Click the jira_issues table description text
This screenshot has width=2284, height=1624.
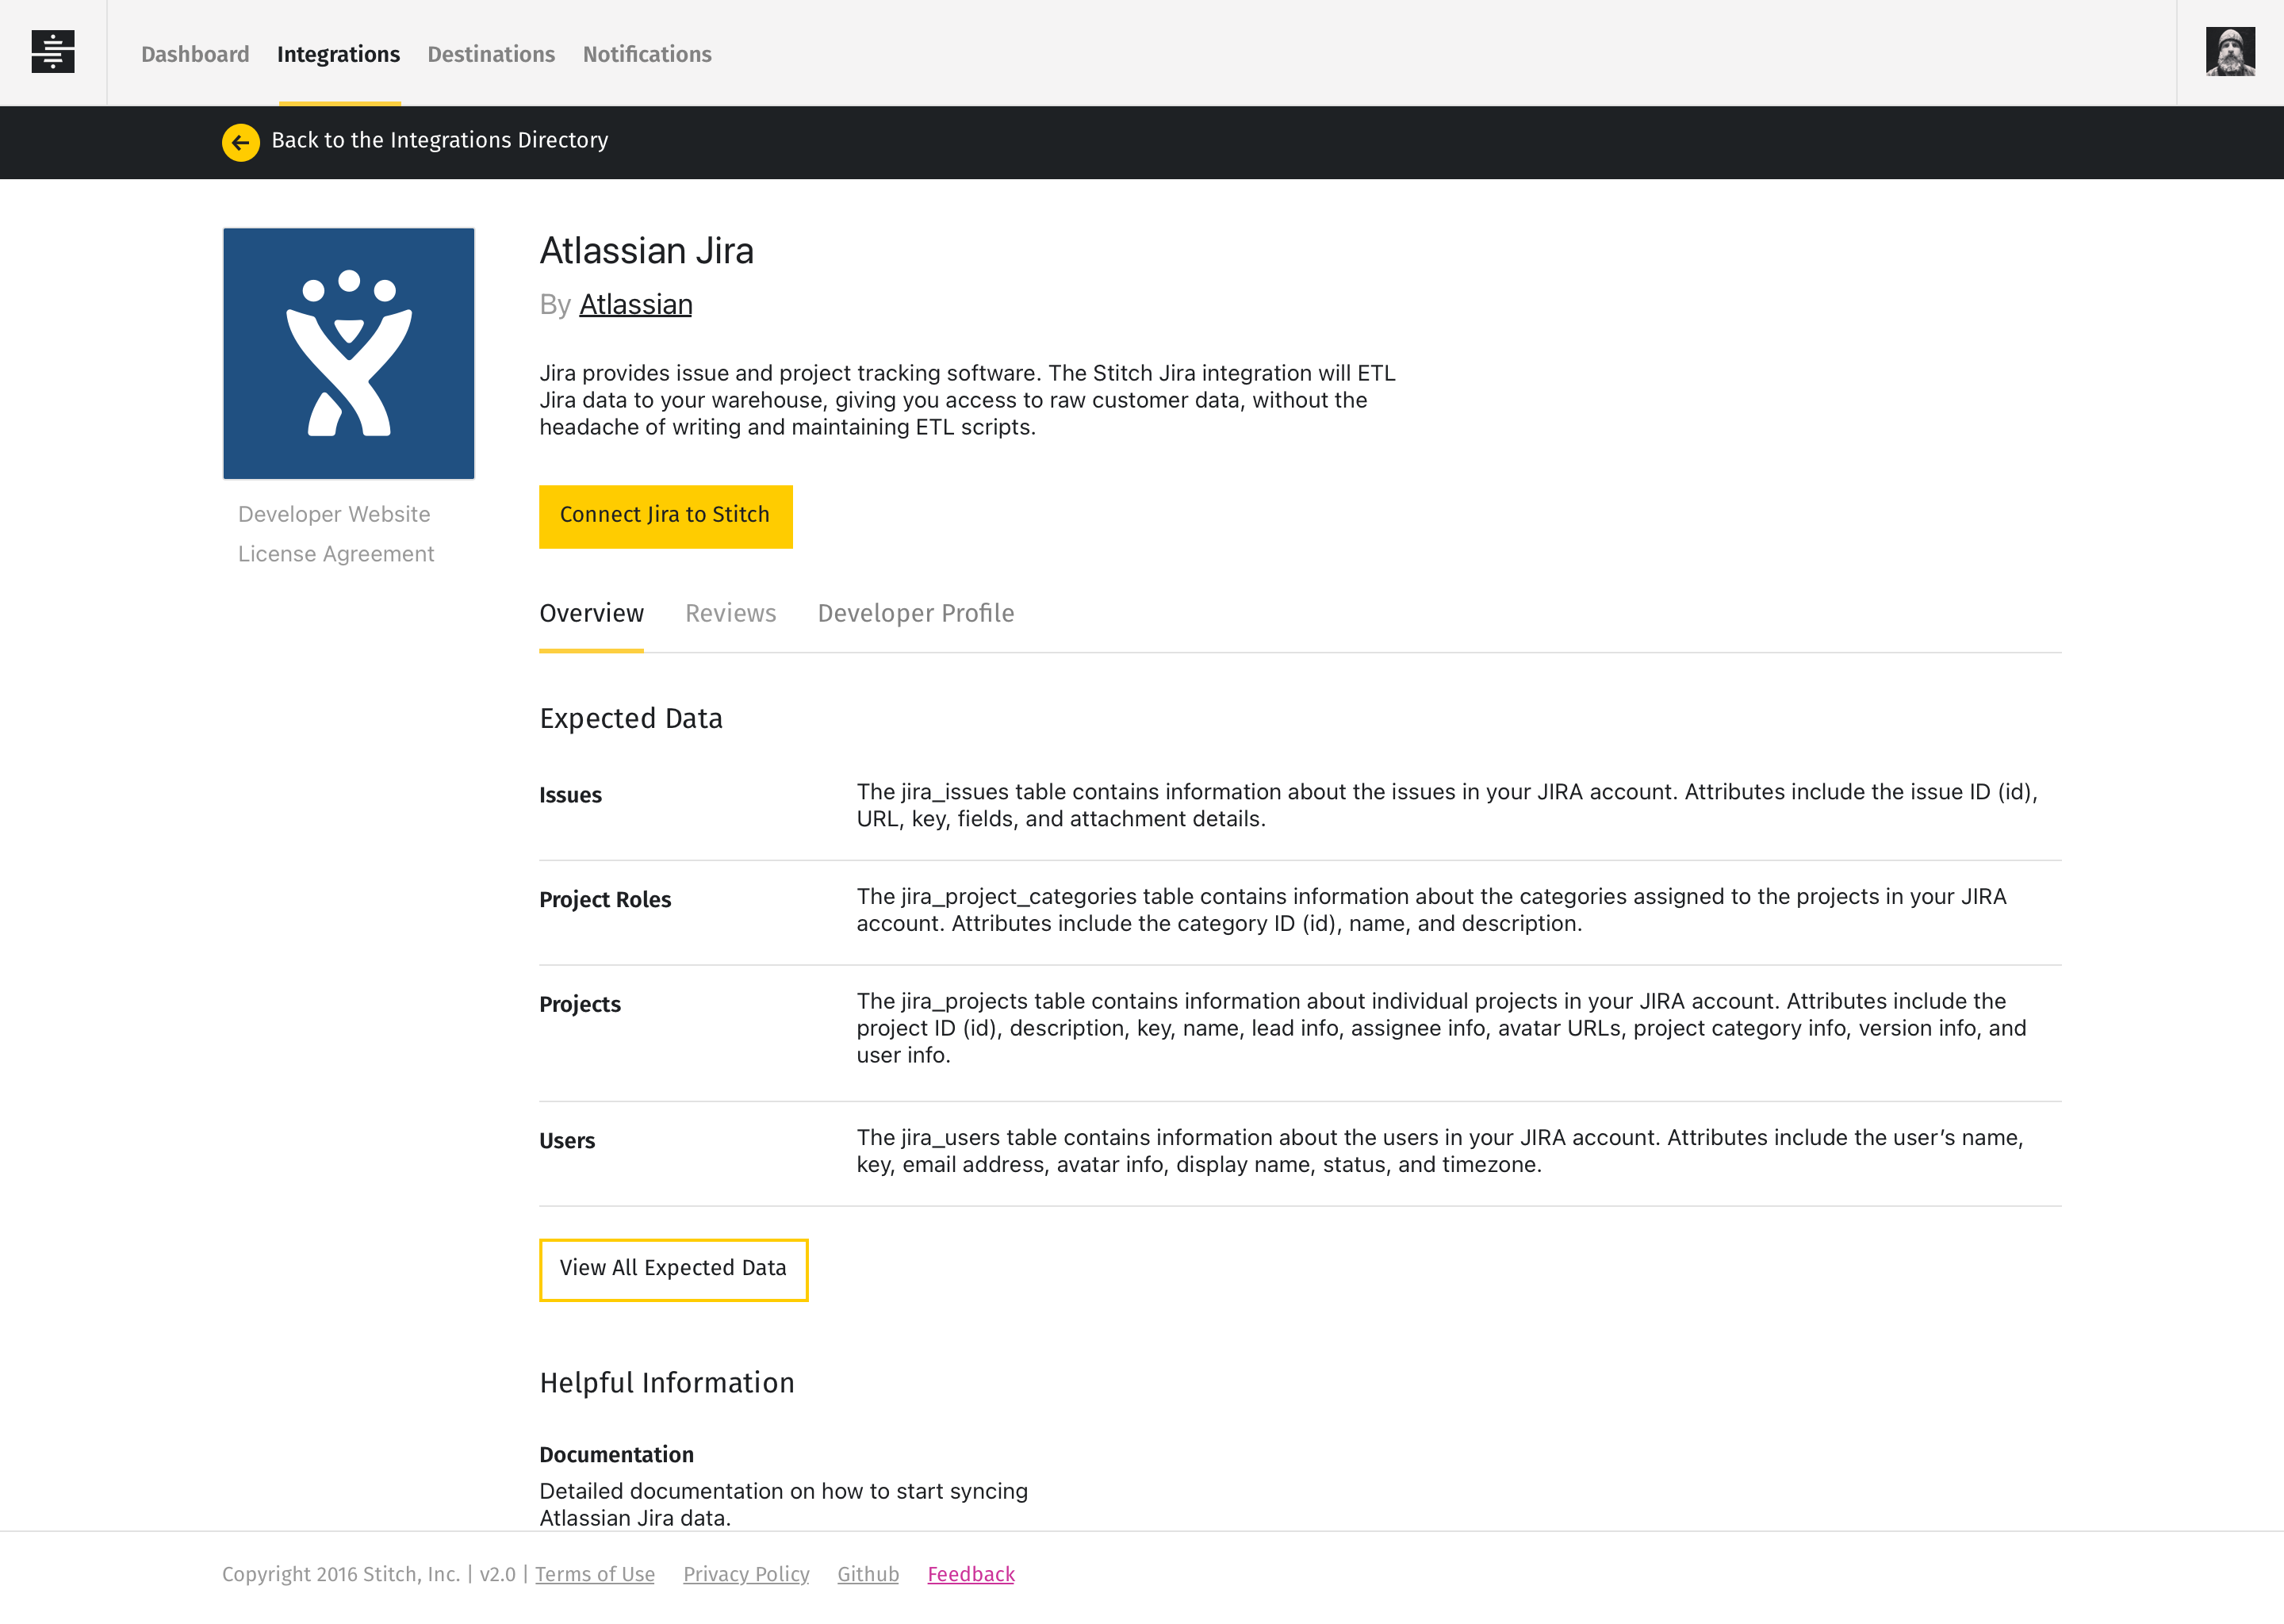[x=1447, y=805]
